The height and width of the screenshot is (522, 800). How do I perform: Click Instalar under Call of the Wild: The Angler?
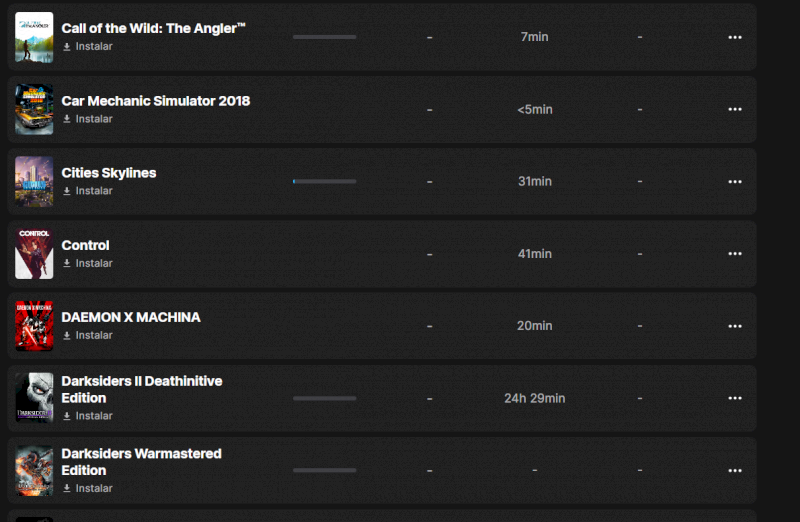[88, 47]
